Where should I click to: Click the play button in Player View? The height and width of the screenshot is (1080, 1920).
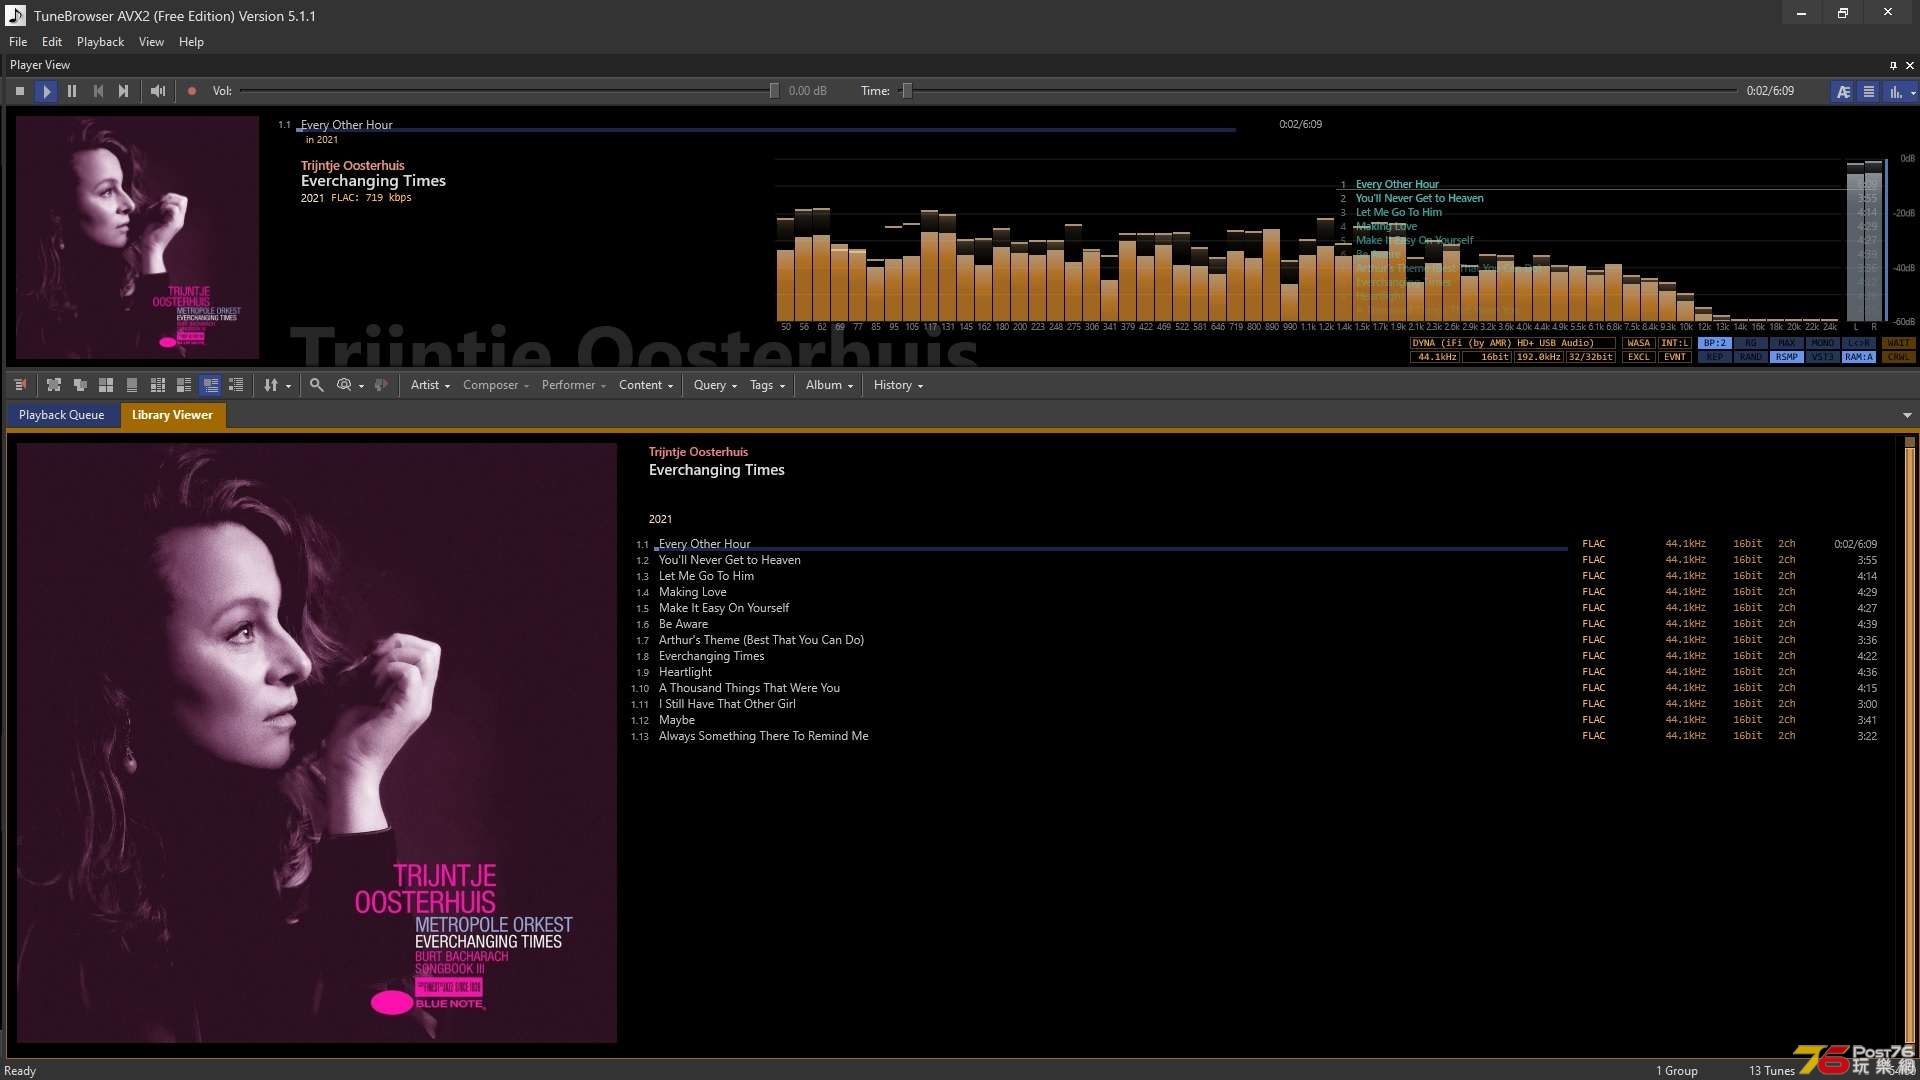[46, 91]
